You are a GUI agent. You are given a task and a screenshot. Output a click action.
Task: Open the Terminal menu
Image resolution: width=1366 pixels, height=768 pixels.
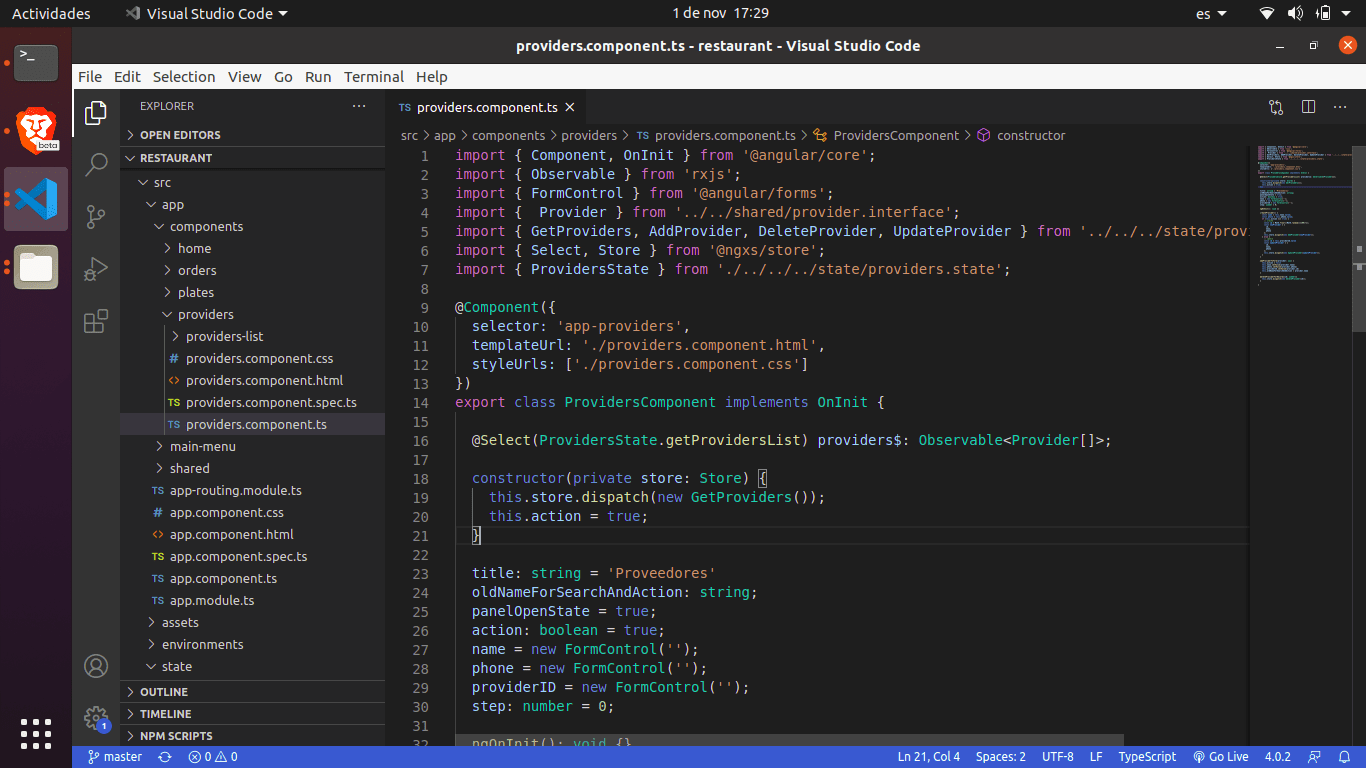tap(374, 77)
